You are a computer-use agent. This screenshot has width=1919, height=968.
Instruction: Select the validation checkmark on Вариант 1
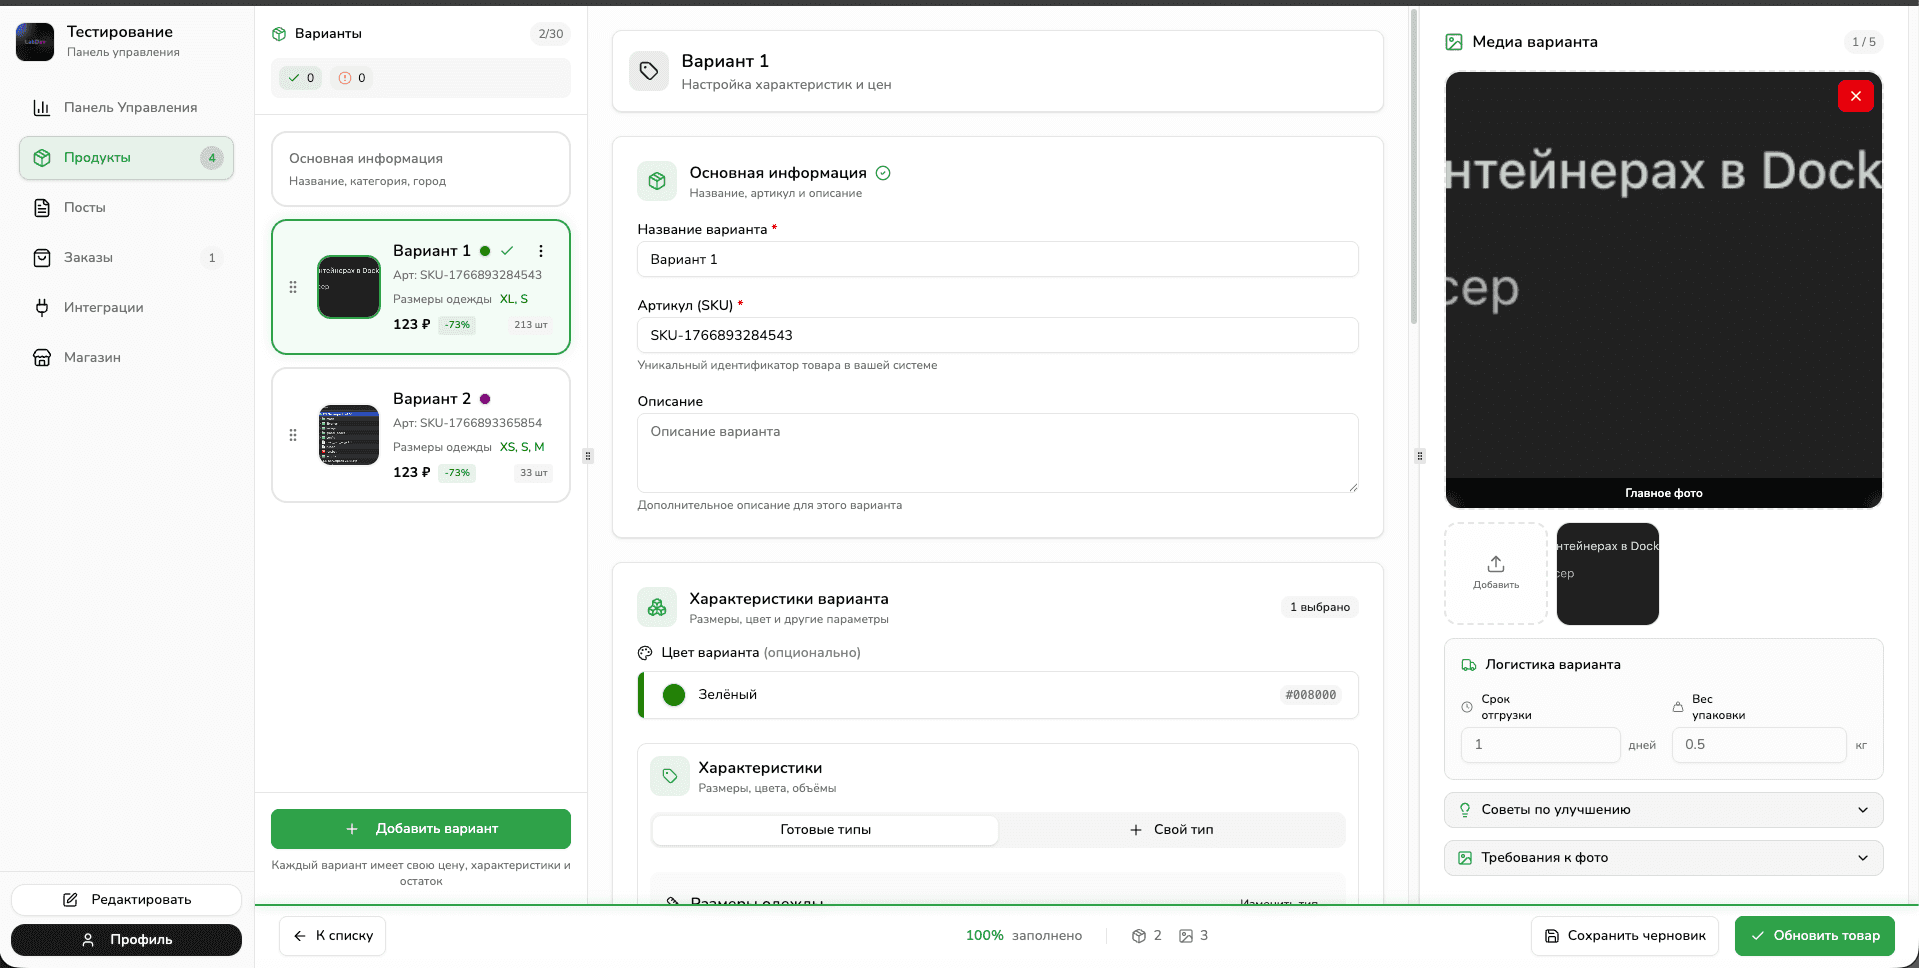point(507,250)
